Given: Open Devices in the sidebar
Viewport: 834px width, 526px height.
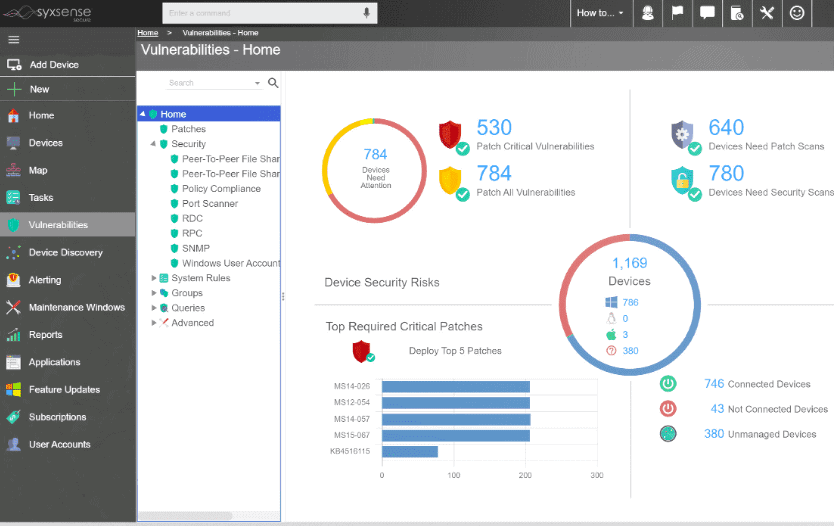Looking at the screenshot, I should tap(68, 143).
